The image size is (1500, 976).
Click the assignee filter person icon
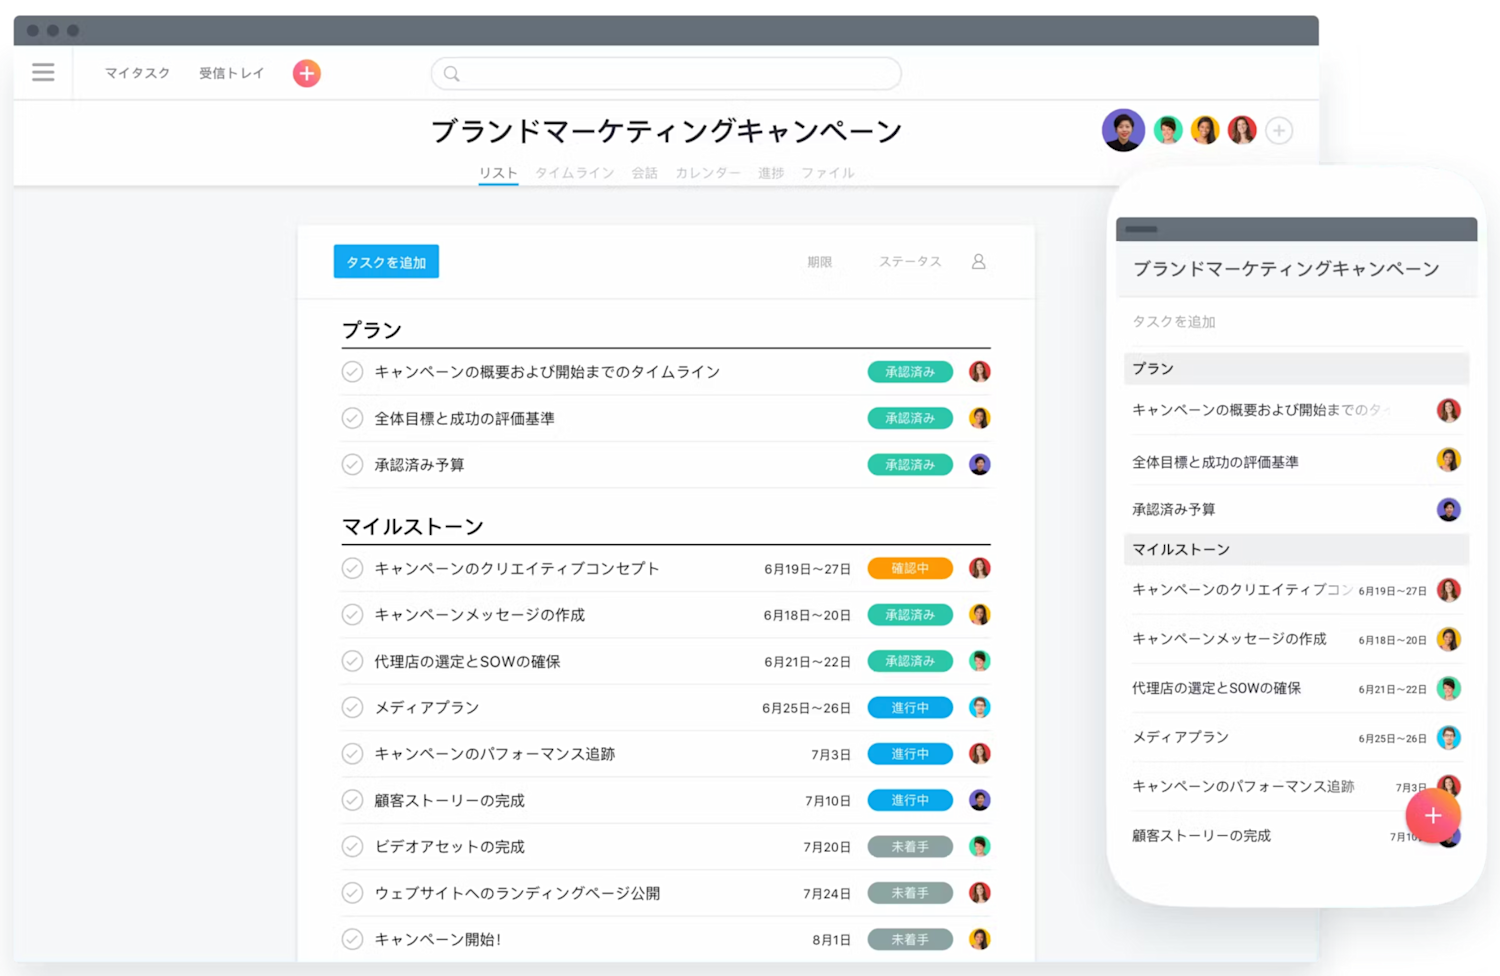tap(978, 261)
